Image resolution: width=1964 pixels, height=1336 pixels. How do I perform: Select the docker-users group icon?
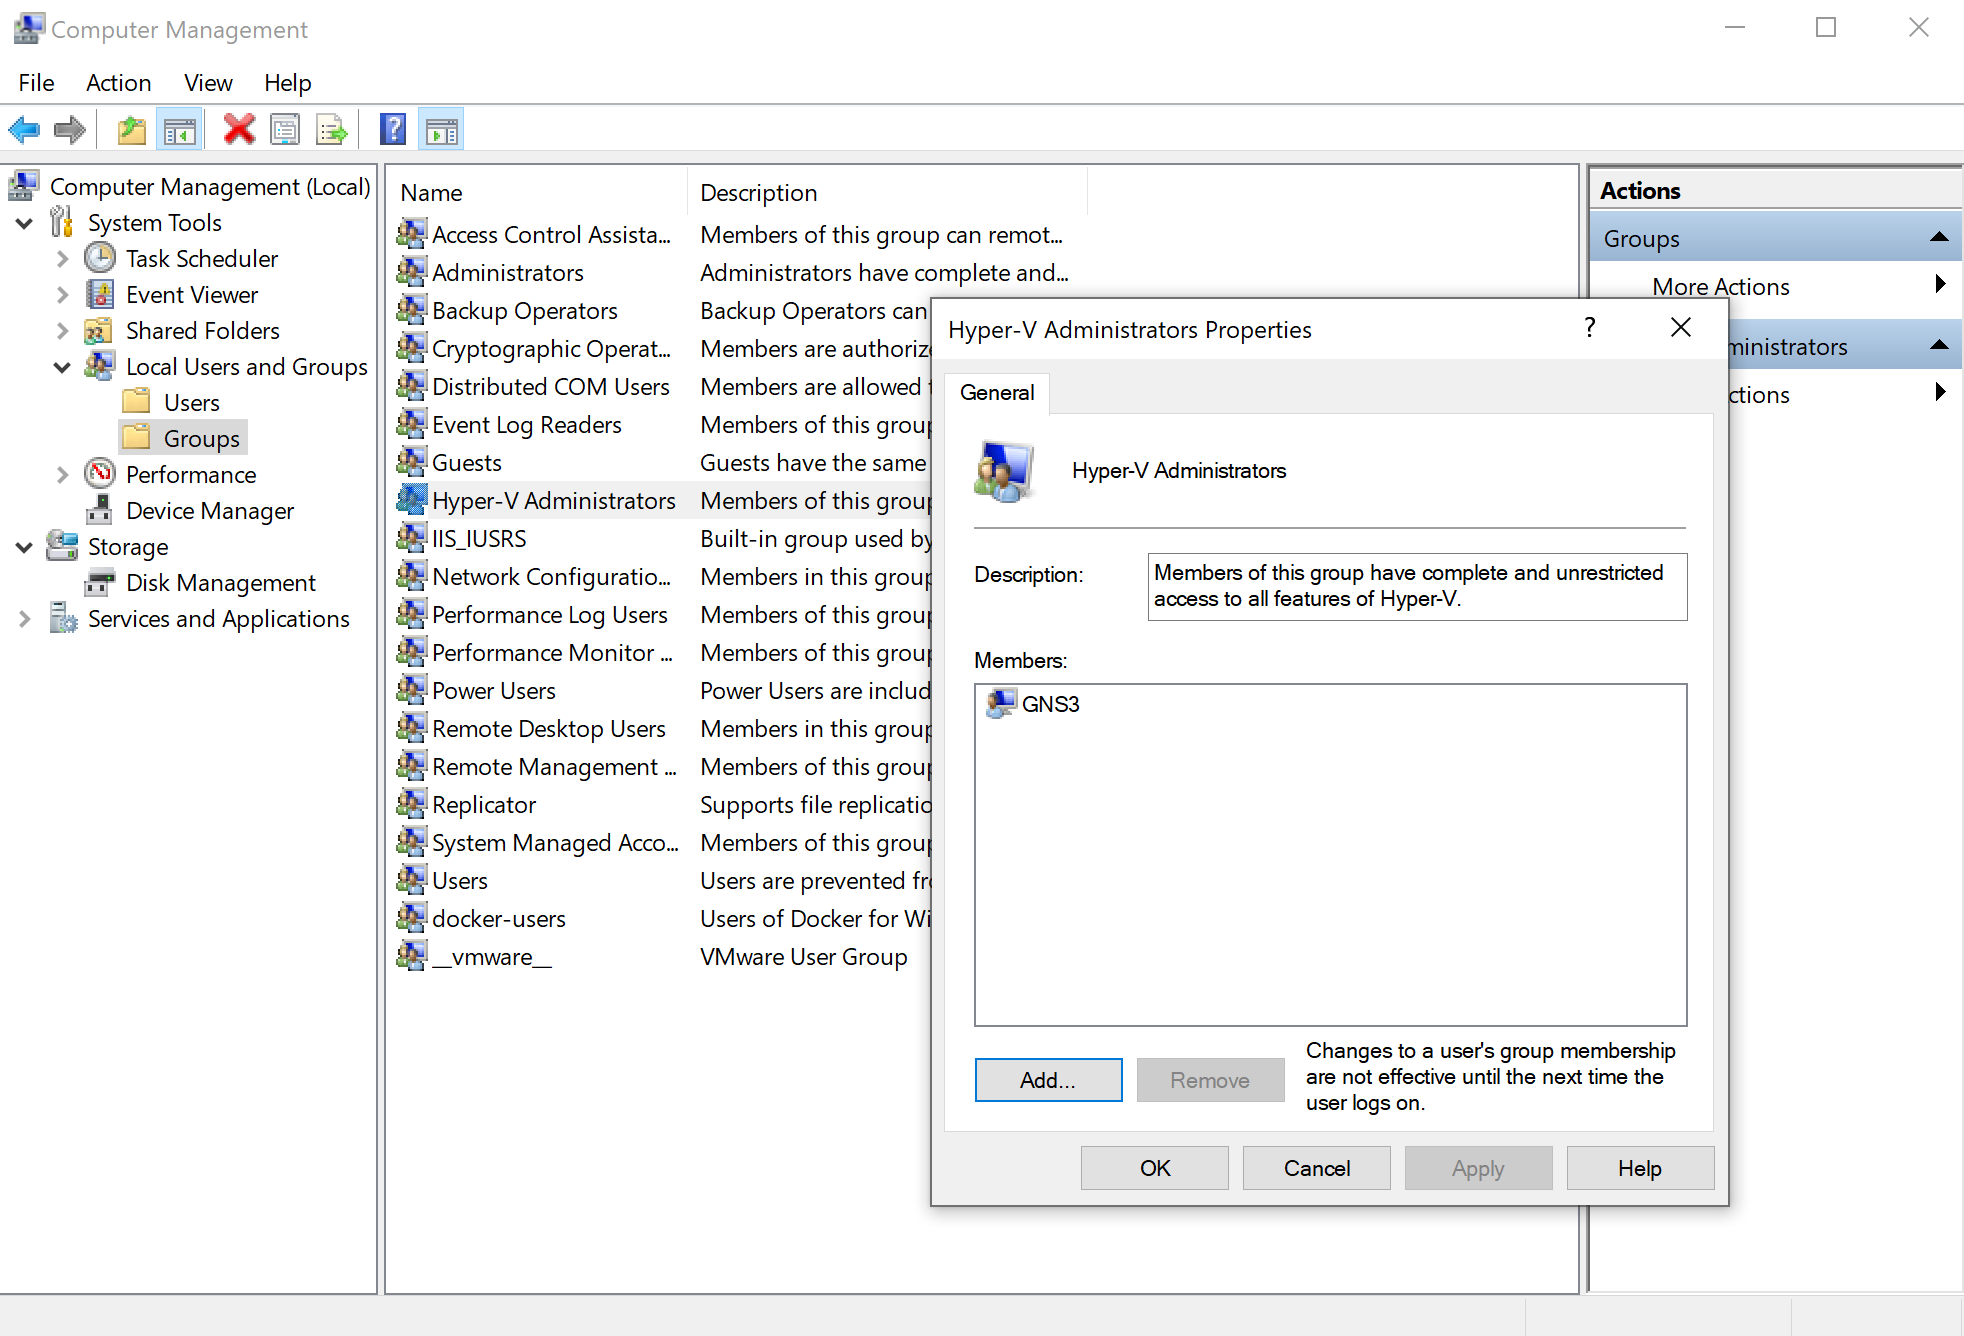tap(410, 917)
